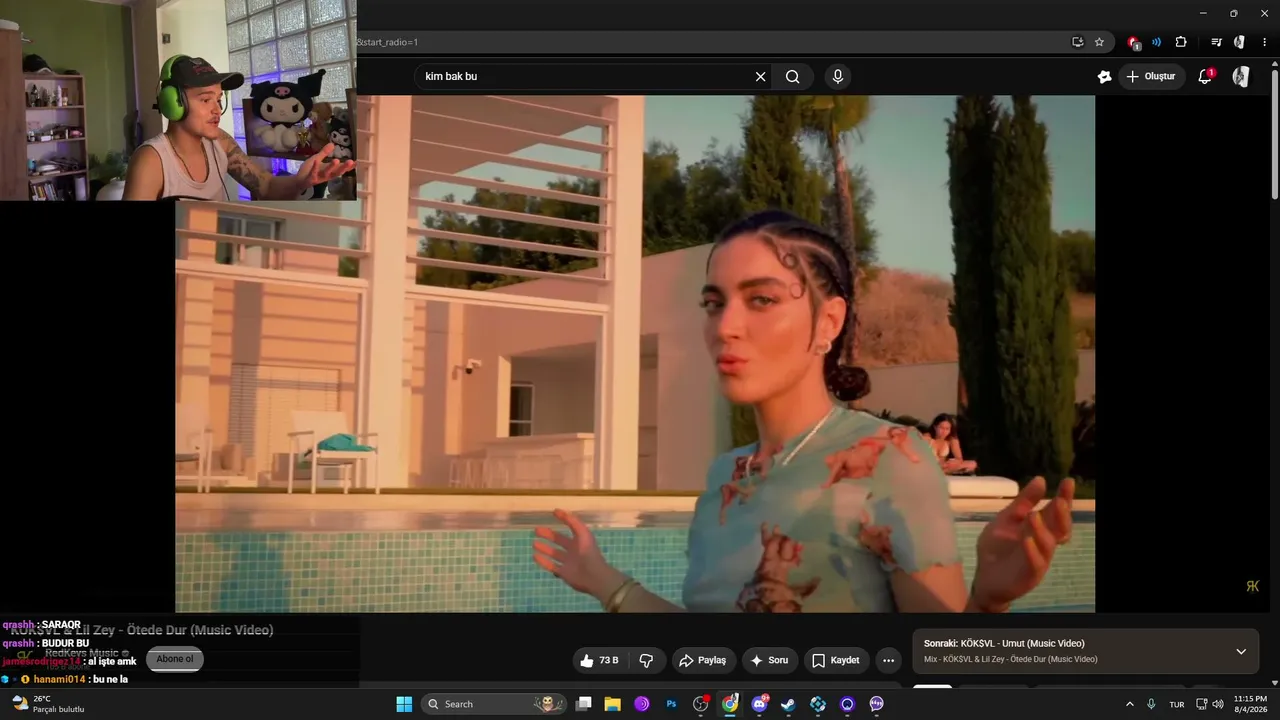Click install app icon in address bar
The image size is (1280, 720).
[x=1077, y=42]
